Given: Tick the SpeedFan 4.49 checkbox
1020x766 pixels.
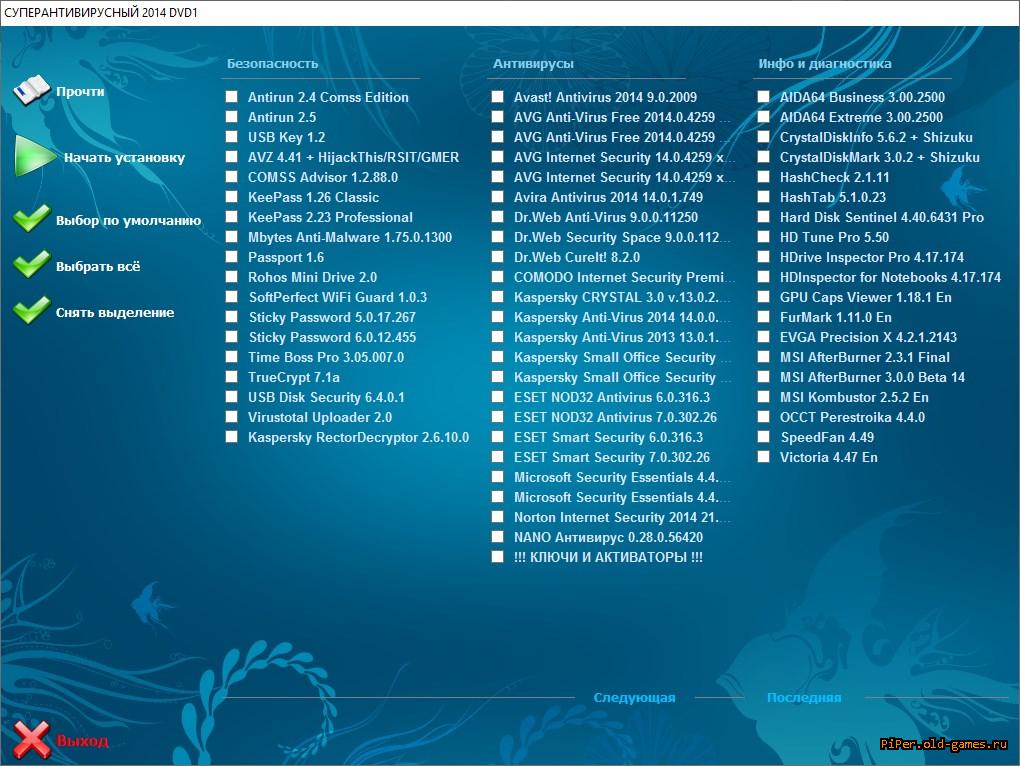Looking at the screenshot, I should pyautogui.click(x=764, y=437).
